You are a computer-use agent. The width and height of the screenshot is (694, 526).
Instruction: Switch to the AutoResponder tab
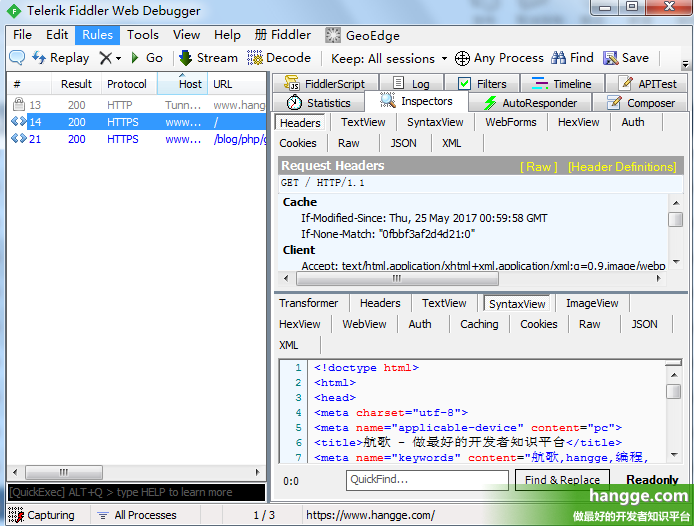(x=530, y=103)
